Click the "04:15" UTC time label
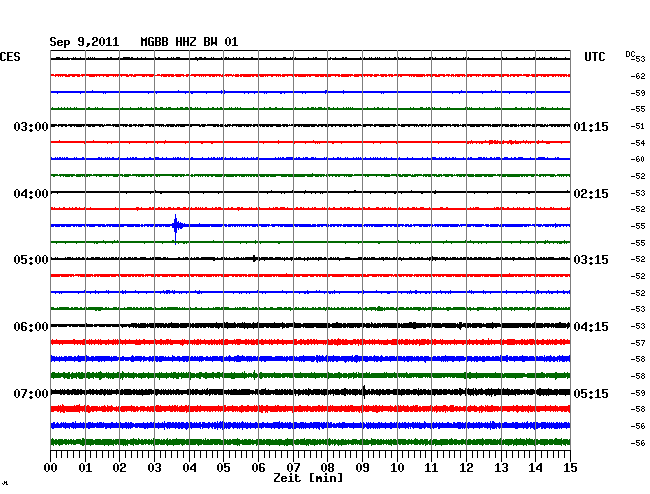Image resolution: width=650 pixels, height=494 pixels. [591, 327]
